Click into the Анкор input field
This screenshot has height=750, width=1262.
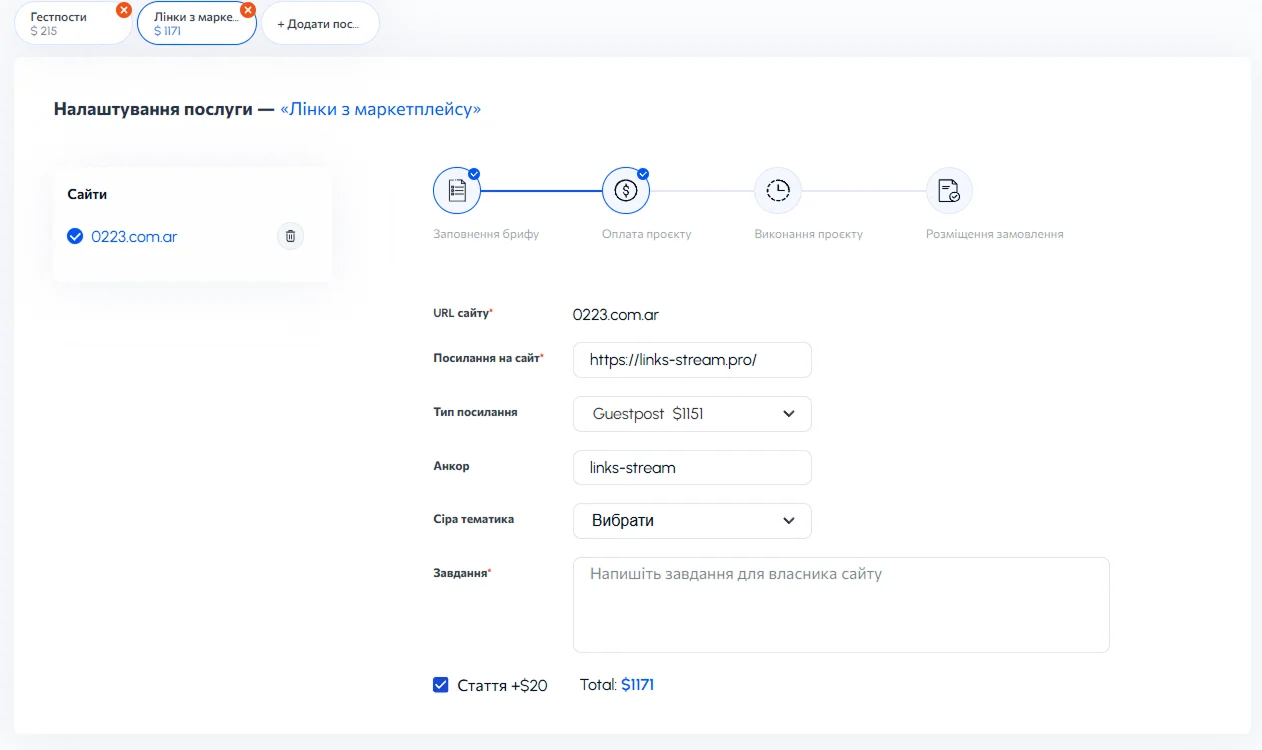click(692, 468)
